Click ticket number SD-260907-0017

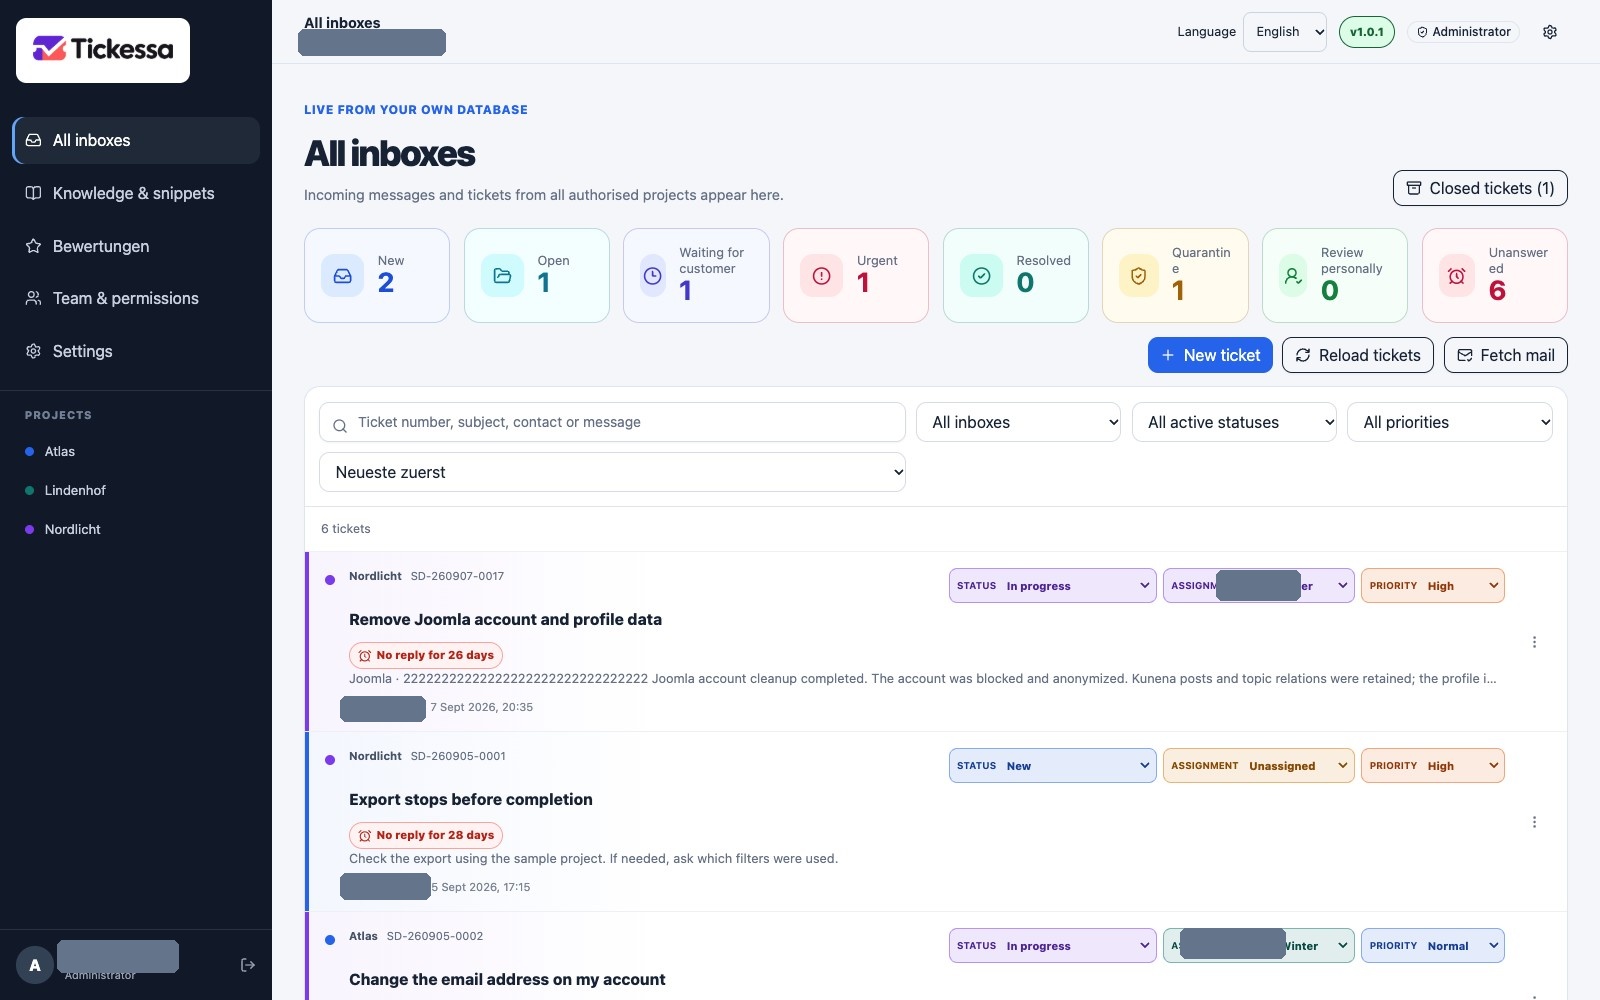click(457, 576)
